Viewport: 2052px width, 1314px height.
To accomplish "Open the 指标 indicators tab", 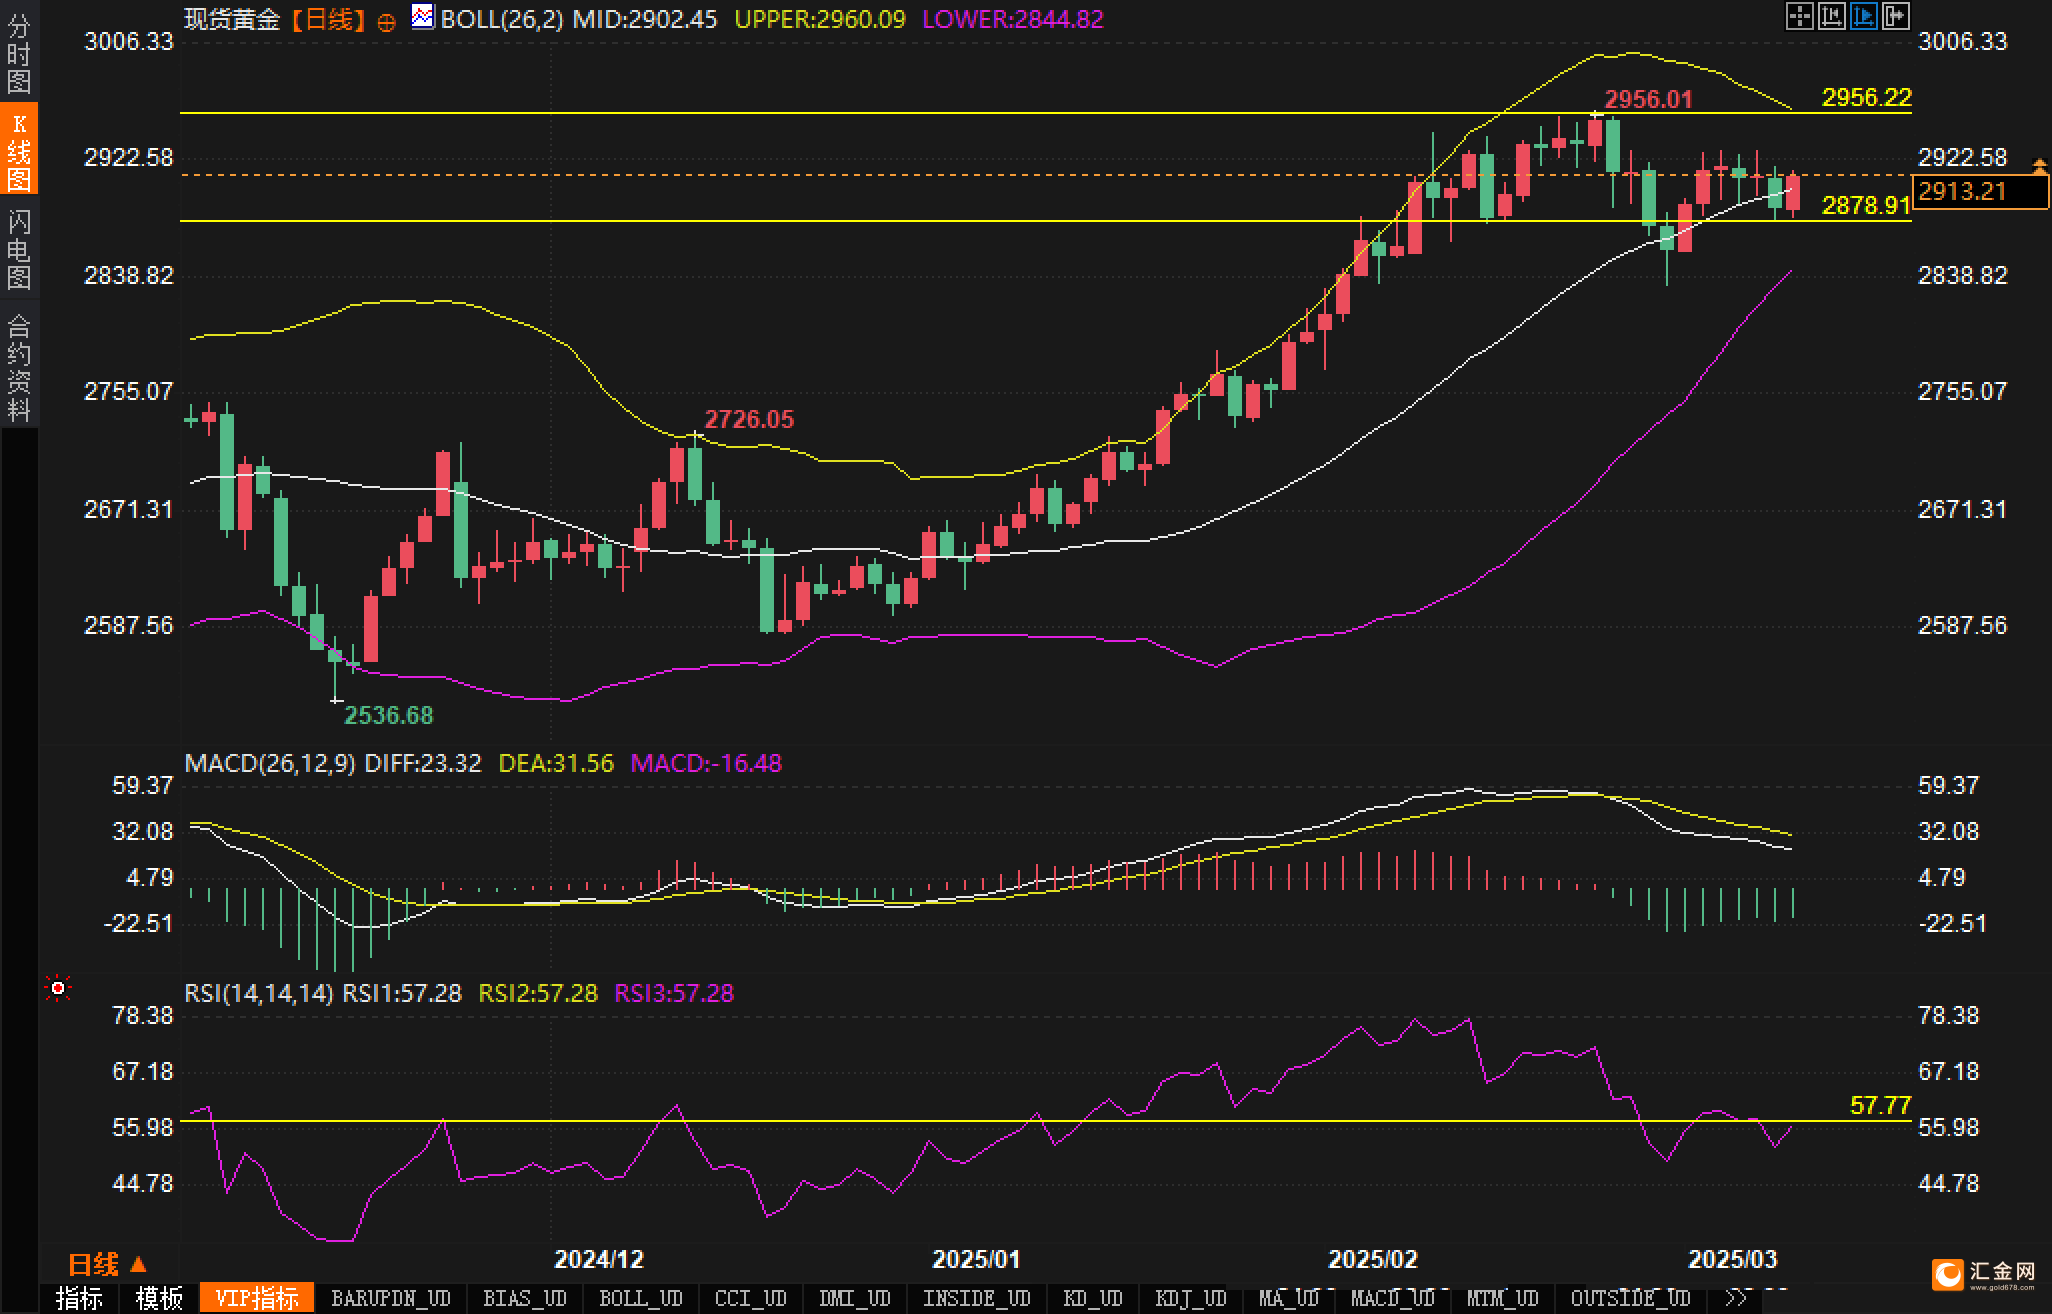I will [x=79, y=1298].
